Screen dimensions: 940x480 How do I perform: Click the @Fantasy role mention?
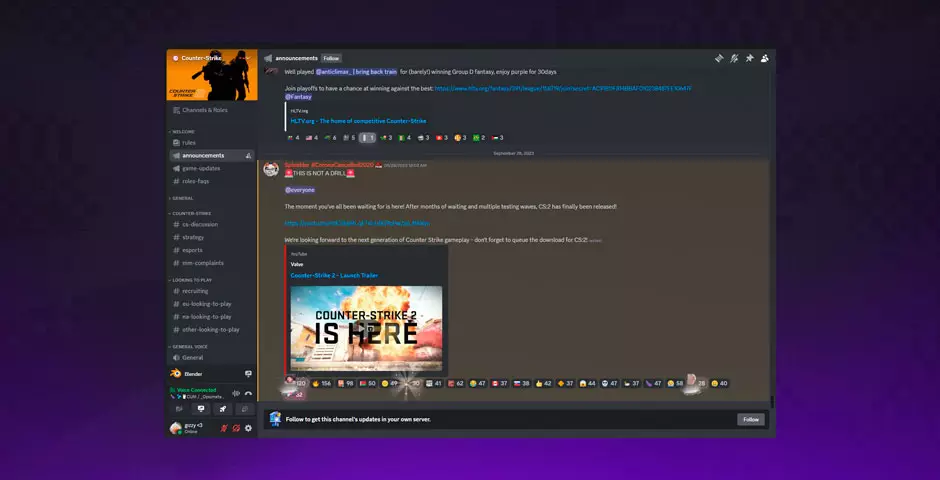298,97
